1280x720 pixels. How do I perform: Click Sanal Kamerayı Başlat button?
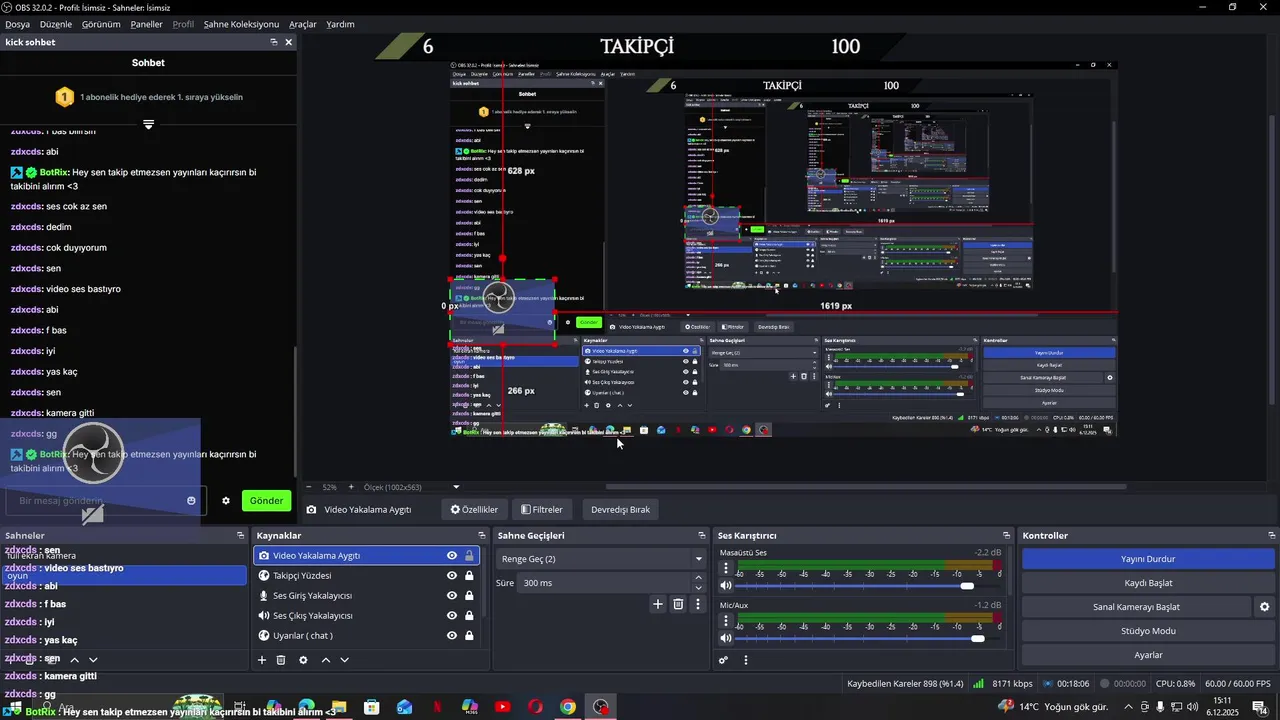click(x=1136, y=607)
